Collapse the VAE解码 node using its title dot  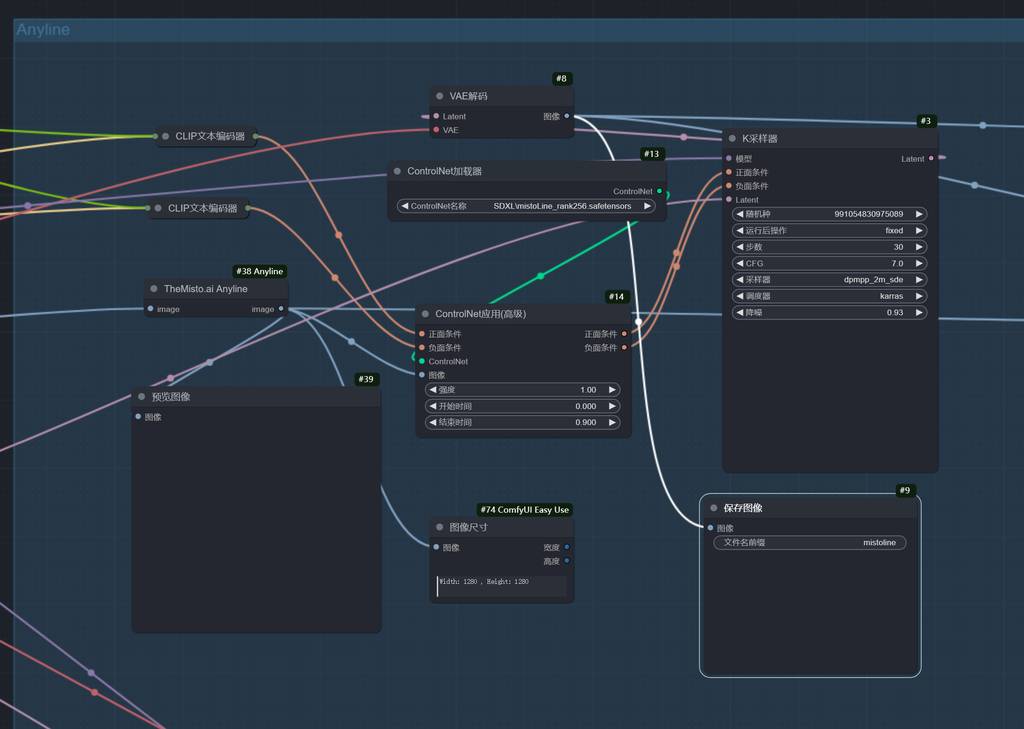440,96
